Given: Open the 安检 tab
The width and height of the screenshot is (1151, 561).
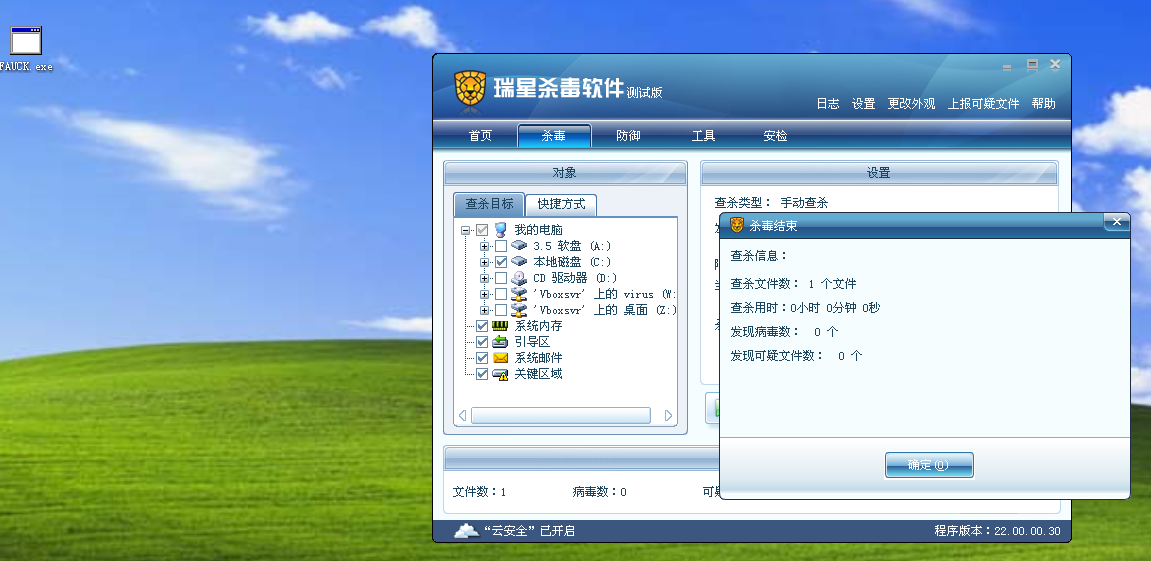Looking at the screenshot, I should click(x=775, y=136).
